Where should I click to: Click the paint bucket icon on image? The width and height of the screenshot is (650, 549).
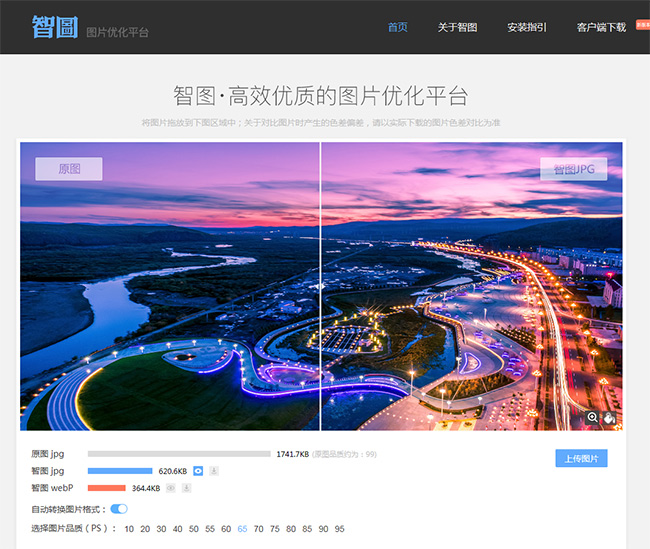[609, 417]
